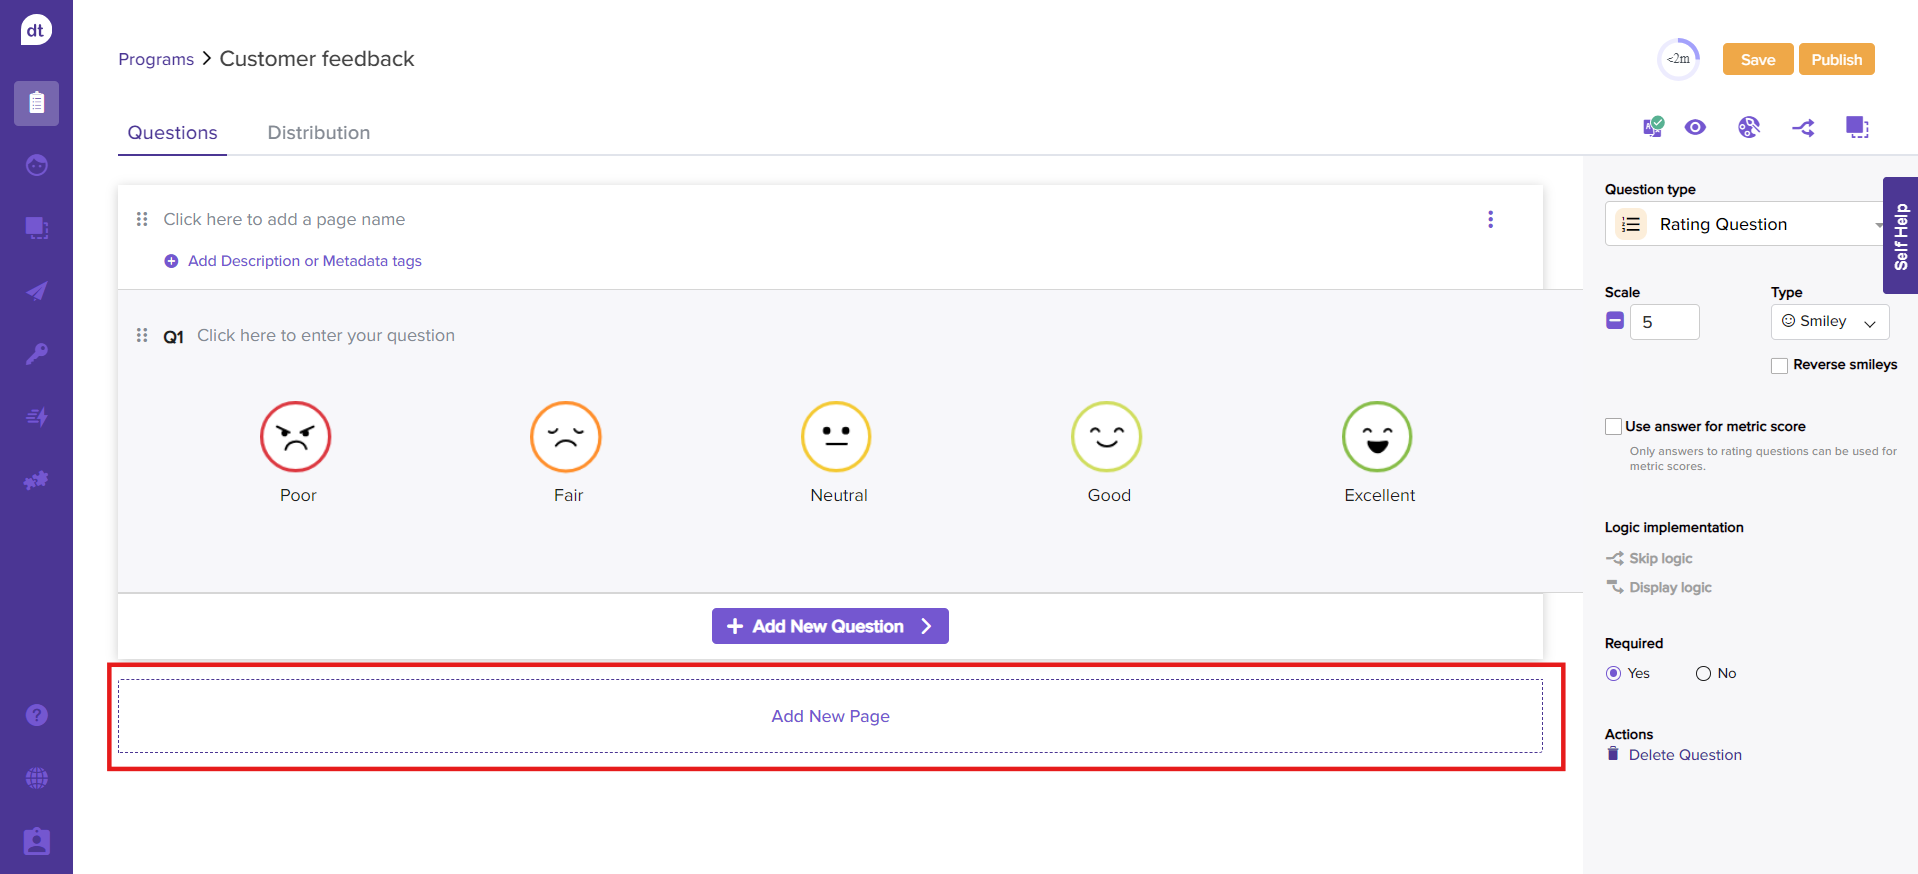1918x874 pixels.
Task: Select the Excellent smiley rating
Action: click(1377, 437)
